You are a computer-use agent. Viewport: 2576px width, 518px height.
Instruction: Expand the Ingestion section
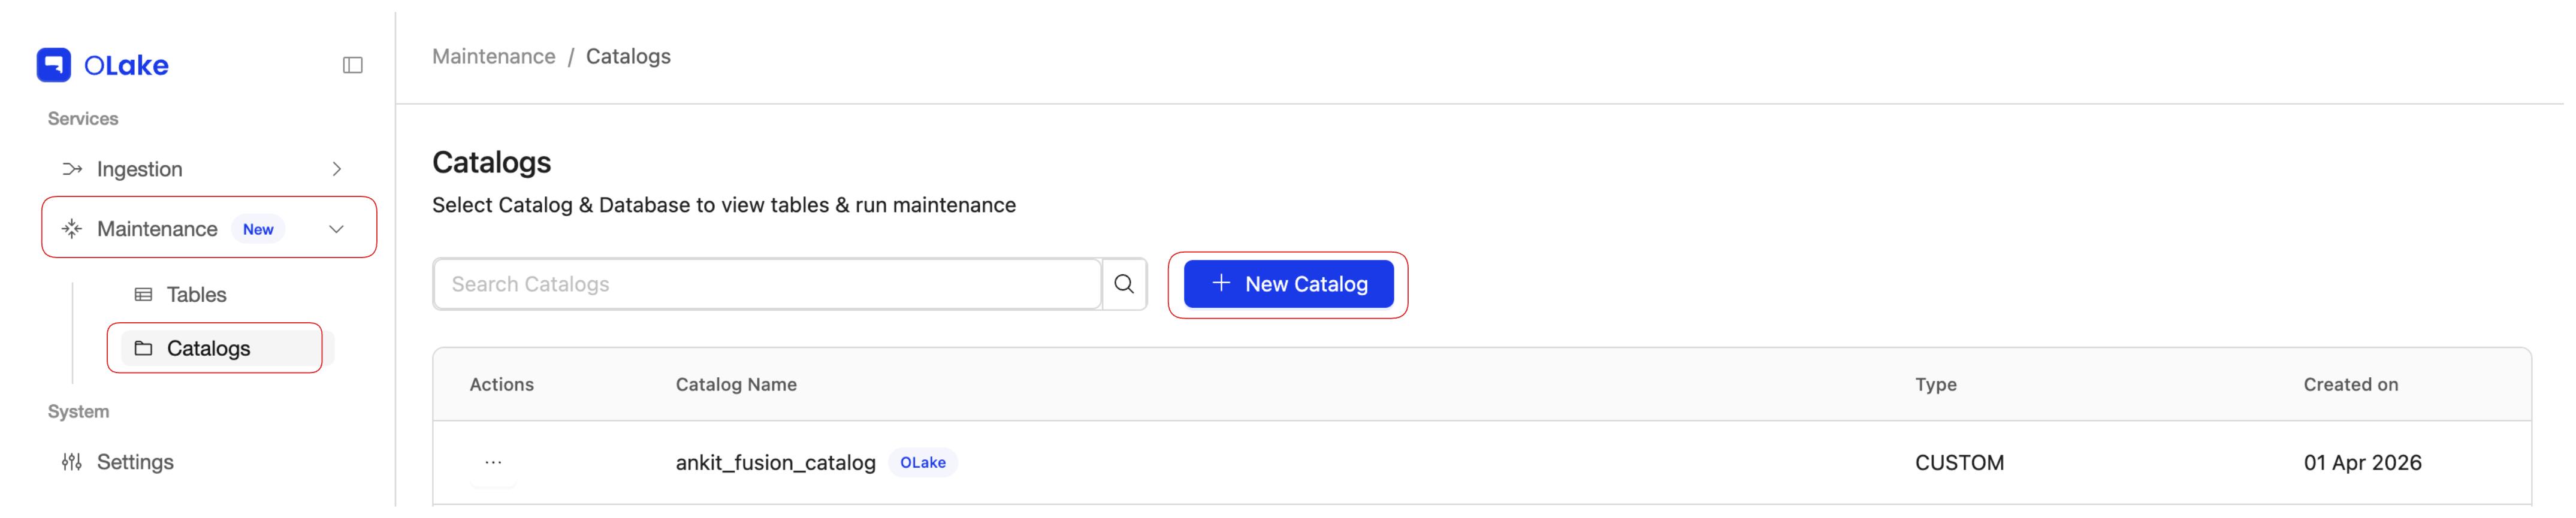(x=338, y=168)
